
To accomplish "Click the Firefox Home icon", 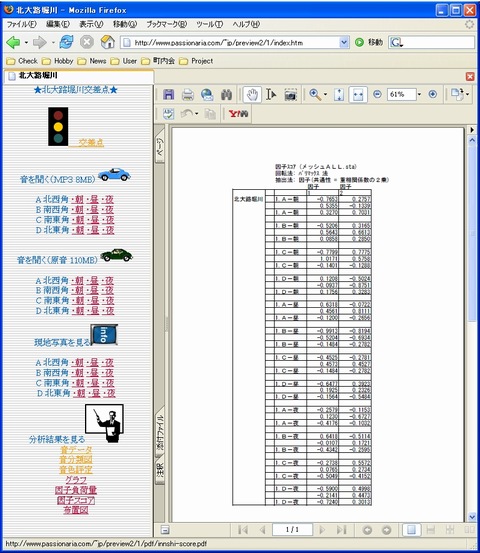I will tap(108, 42).
